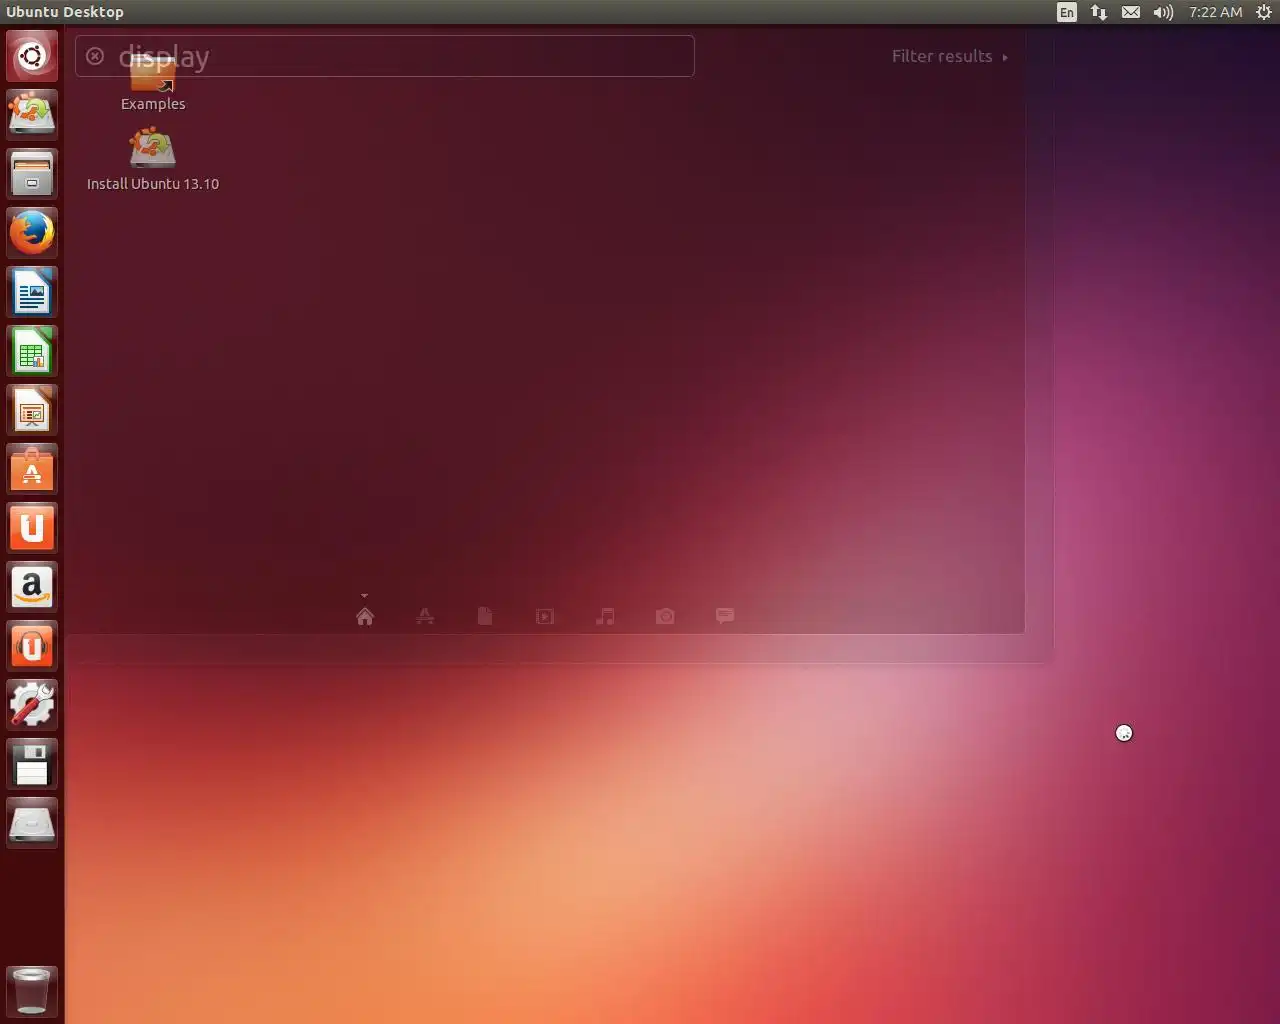Switch to the Files lens
The height and width of the screenshot is (1024, 1280).
[485, 616]
